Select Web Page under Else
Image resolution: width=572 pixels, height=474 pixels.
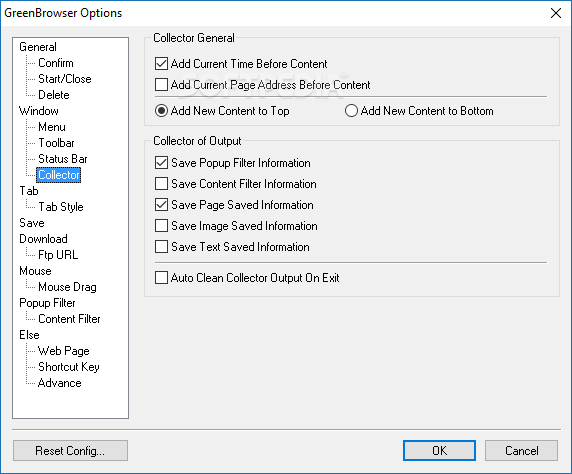(x=64, y=351)
